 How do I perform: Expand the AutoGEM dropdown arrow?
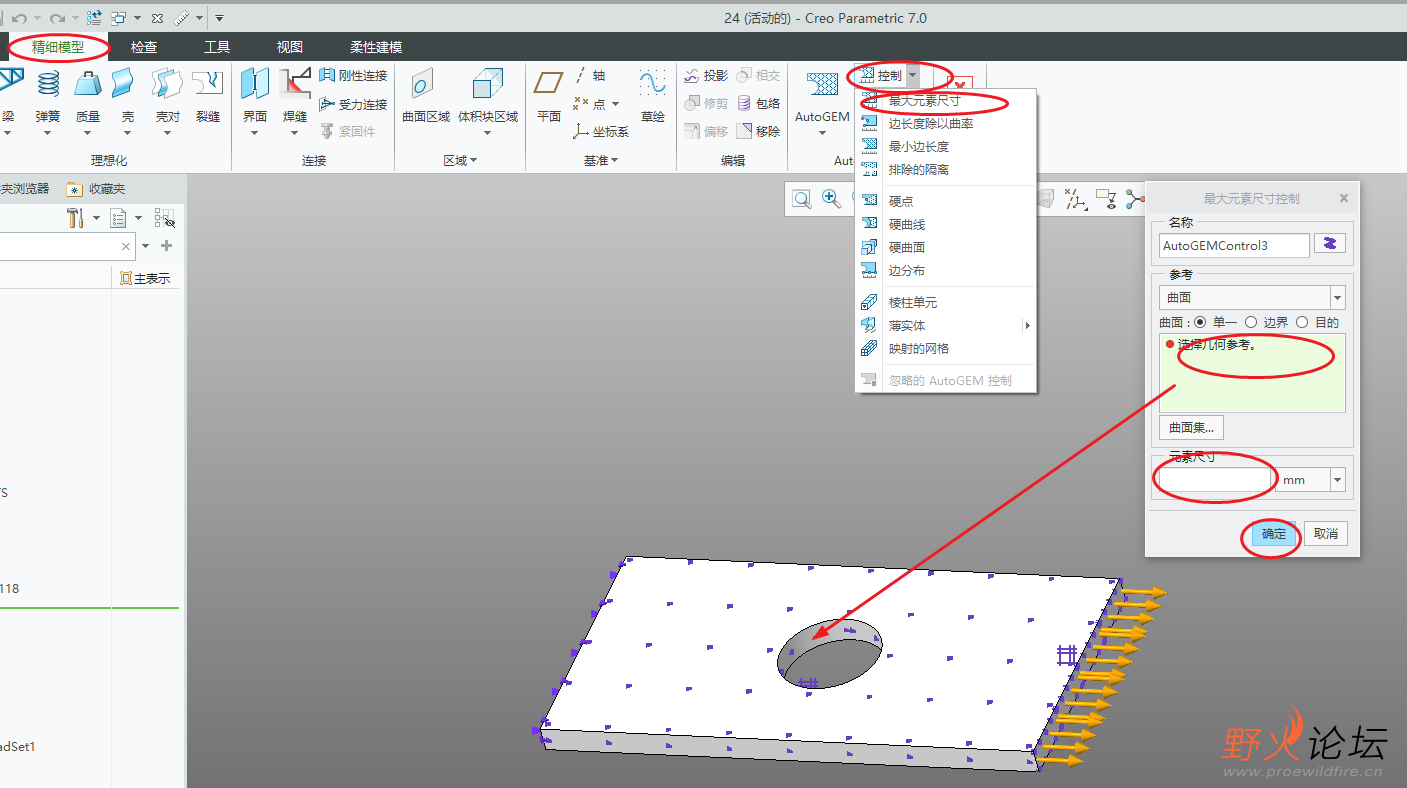[x=822, y=133]
